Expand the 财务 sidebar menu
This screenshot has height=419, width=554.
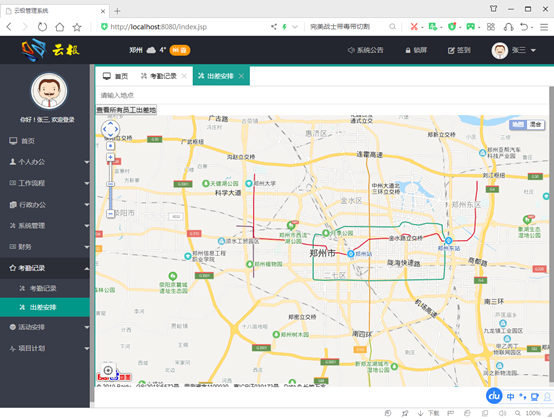[x=45, y=247]
